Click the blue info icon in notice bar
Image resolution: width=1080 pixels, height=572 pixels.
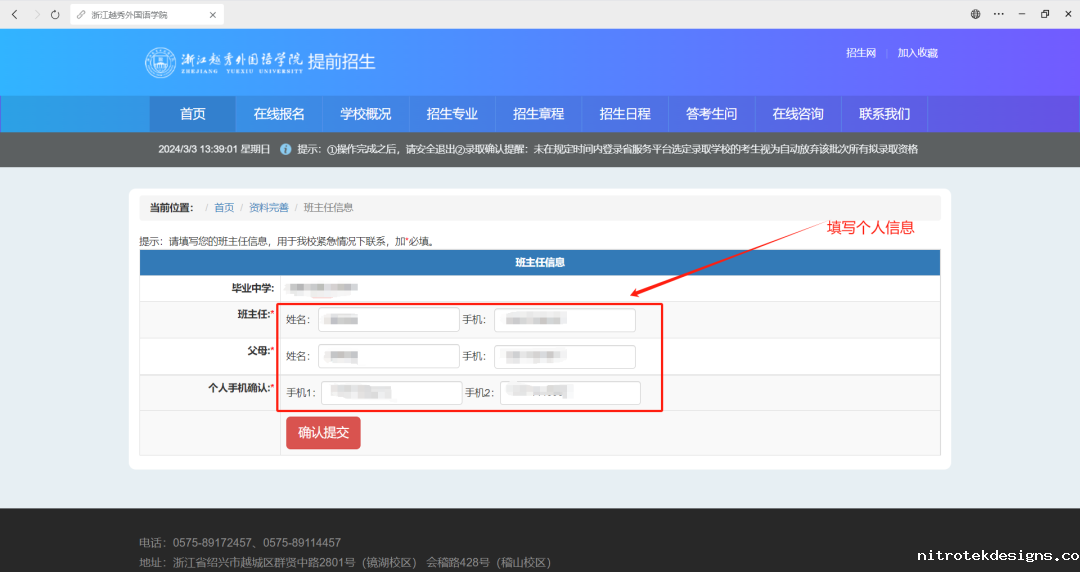[x=285, y=149]
